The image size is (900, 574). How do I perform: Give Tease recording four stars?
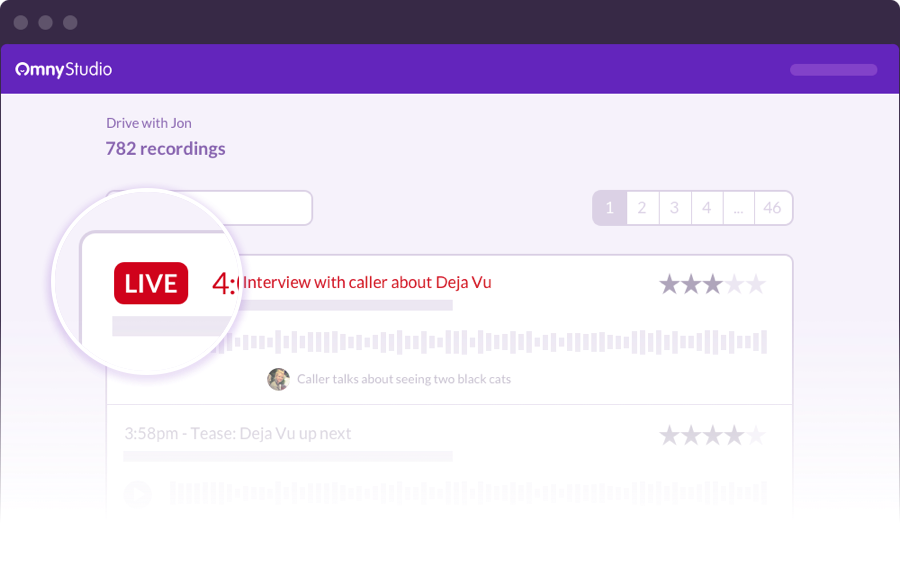tap(734, 436)
